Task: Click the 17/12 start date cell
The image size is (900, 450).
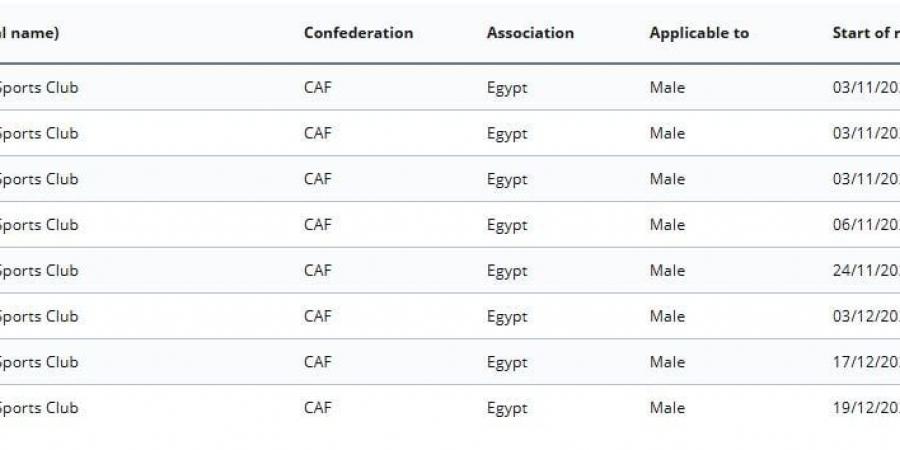Action: (x=865, y=363)
